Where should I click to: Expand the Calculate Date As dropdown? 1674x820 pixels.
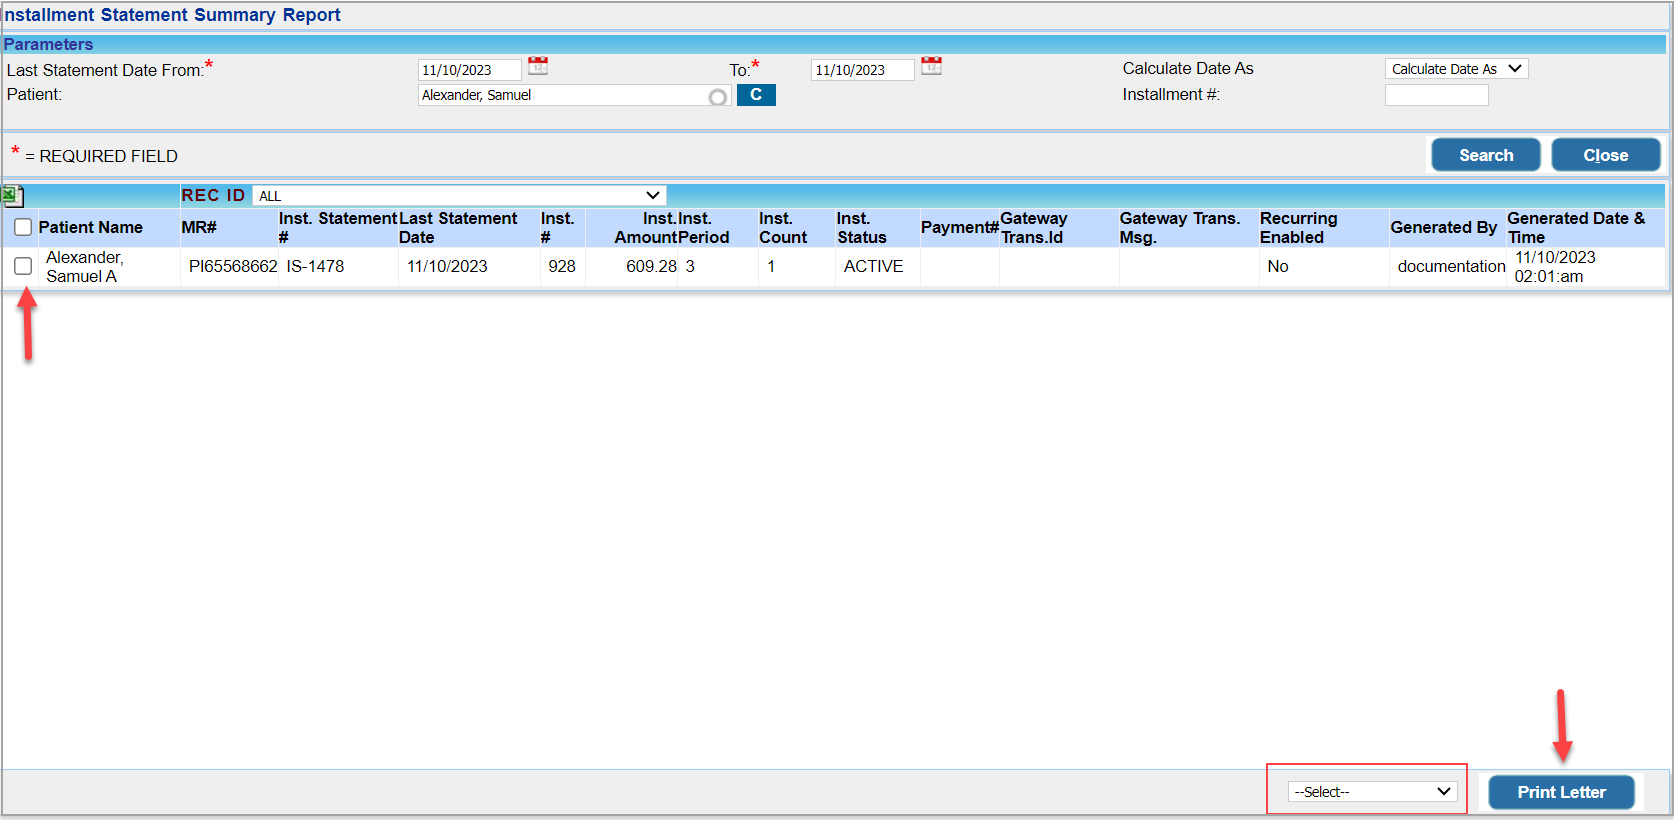pos(1456,69)
